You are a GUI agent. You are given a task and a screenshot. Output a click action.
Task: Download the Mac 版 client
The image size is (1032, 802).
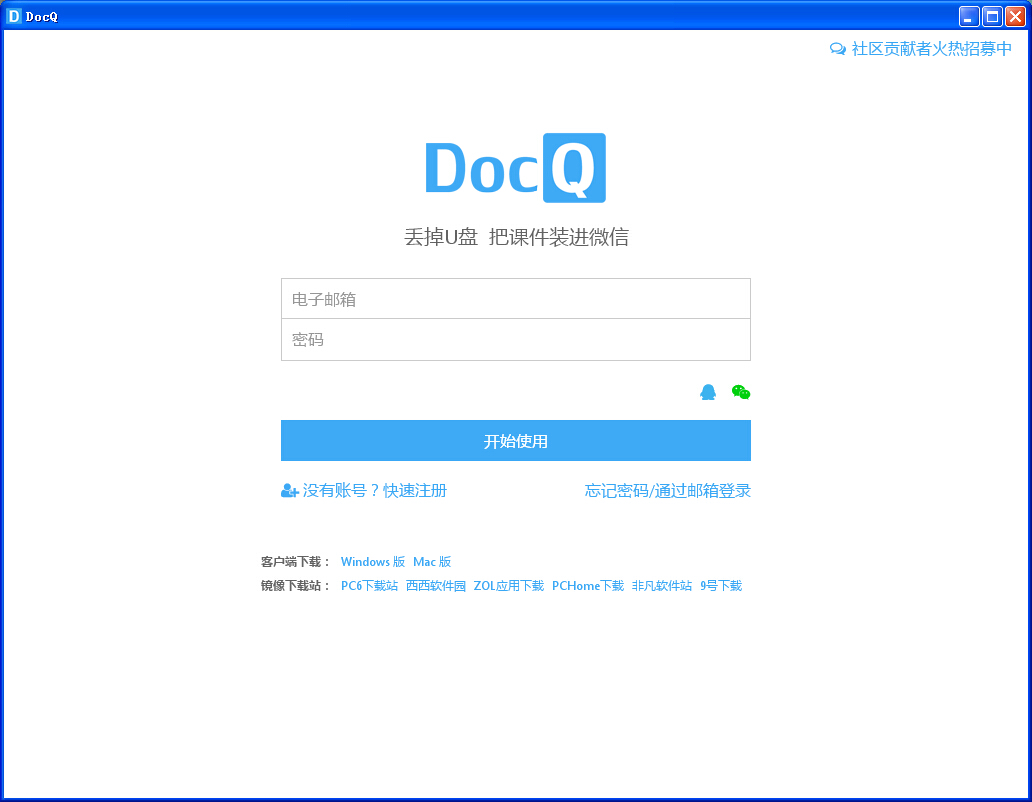click(432, 562)
